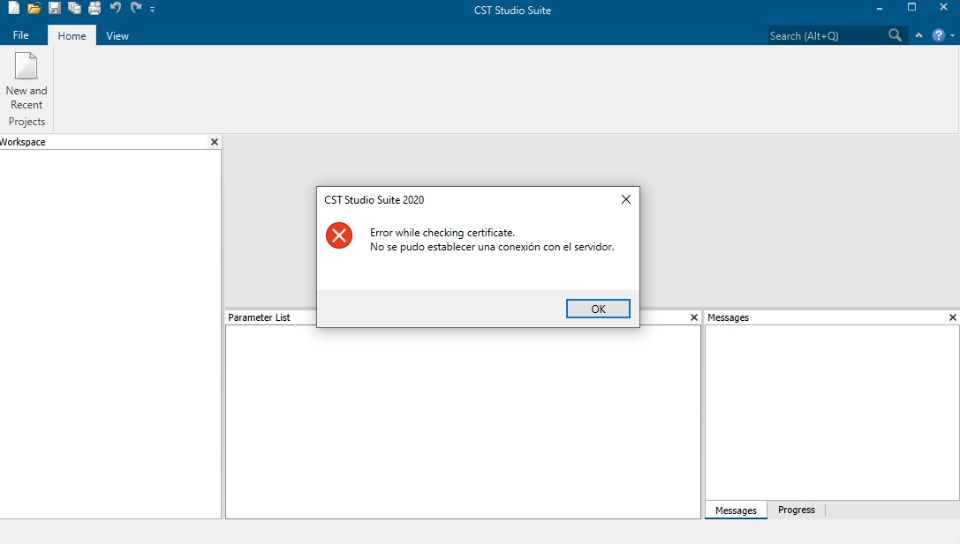Open project via the folder icon
Screen dimensions: 960x544
tap(34, 8)
